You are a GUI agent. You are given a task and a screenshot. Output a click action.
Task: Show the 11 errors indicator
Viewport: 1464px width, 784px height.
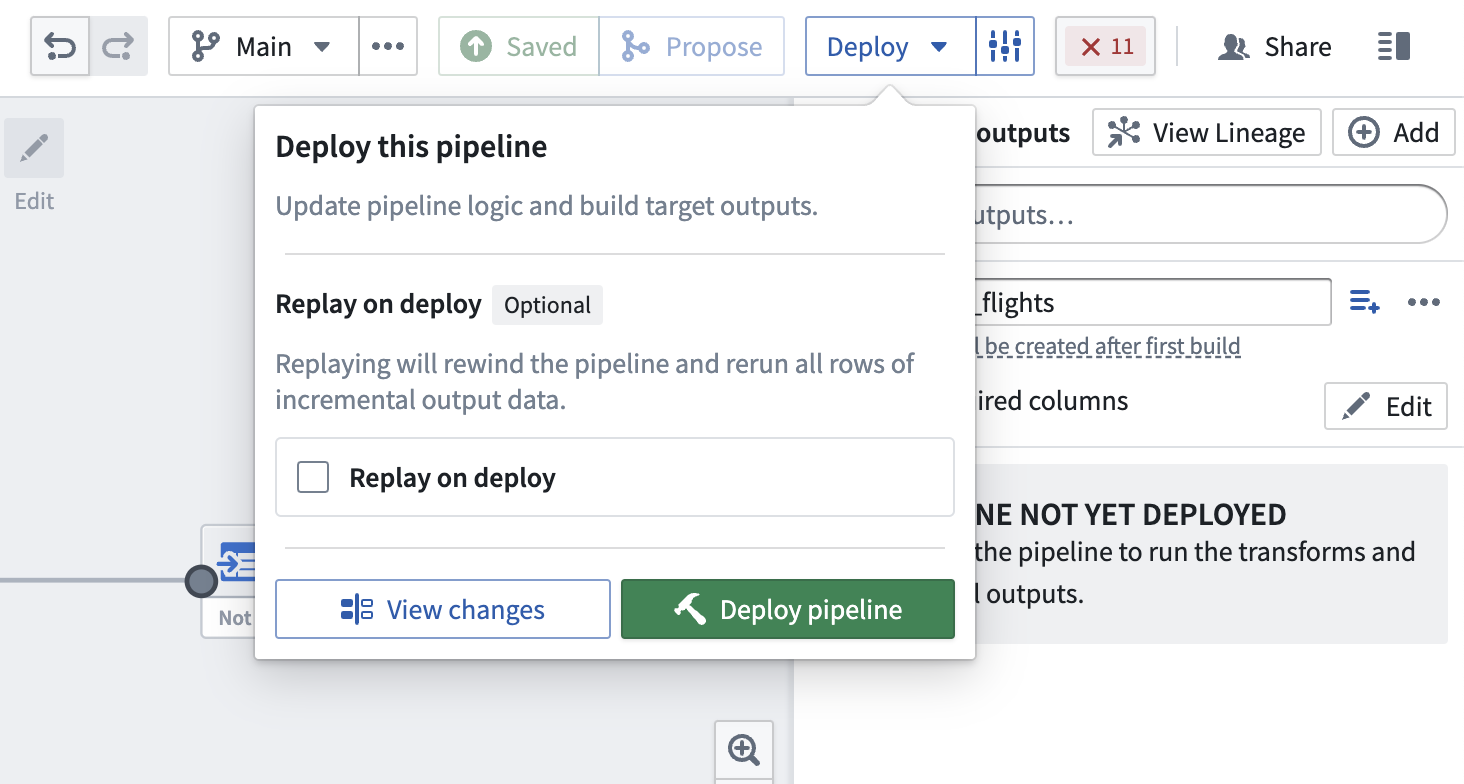coord(1105,46)
